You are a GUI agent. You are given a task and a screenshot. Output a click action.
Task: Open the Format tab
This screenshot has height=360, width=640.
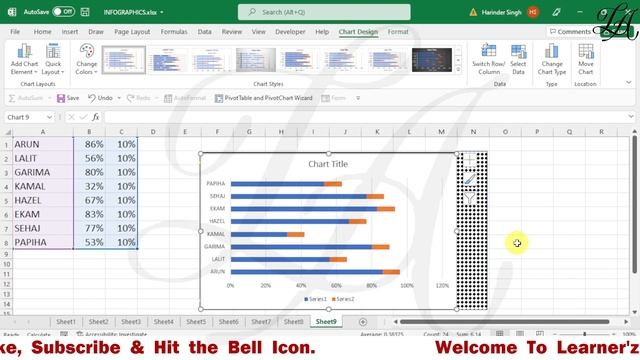(x=398, y=31)
